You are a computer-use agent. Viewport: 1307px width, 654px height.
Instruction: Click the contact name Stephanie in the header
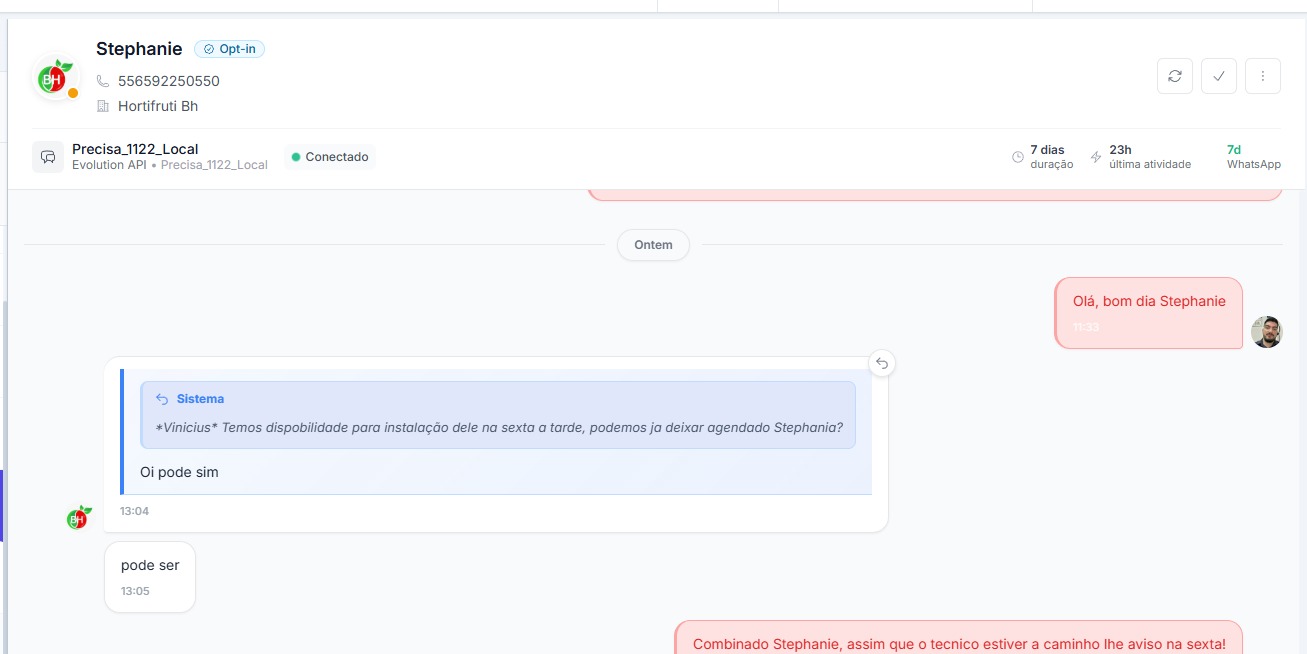pyautogui.click(x=139, y=49)
